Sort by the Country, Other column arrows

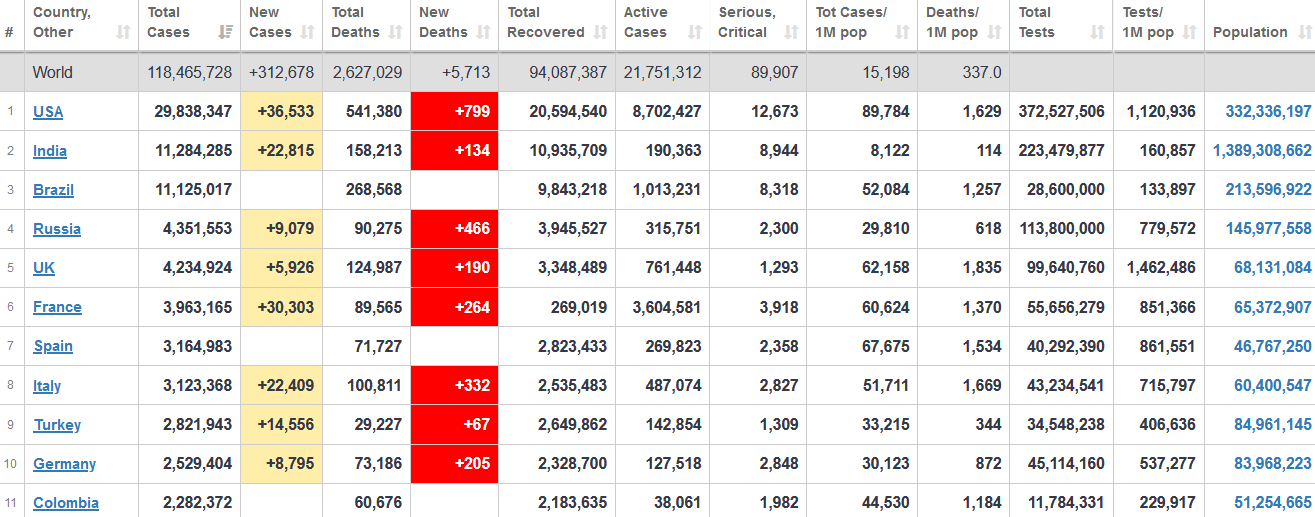pos(123,32)
